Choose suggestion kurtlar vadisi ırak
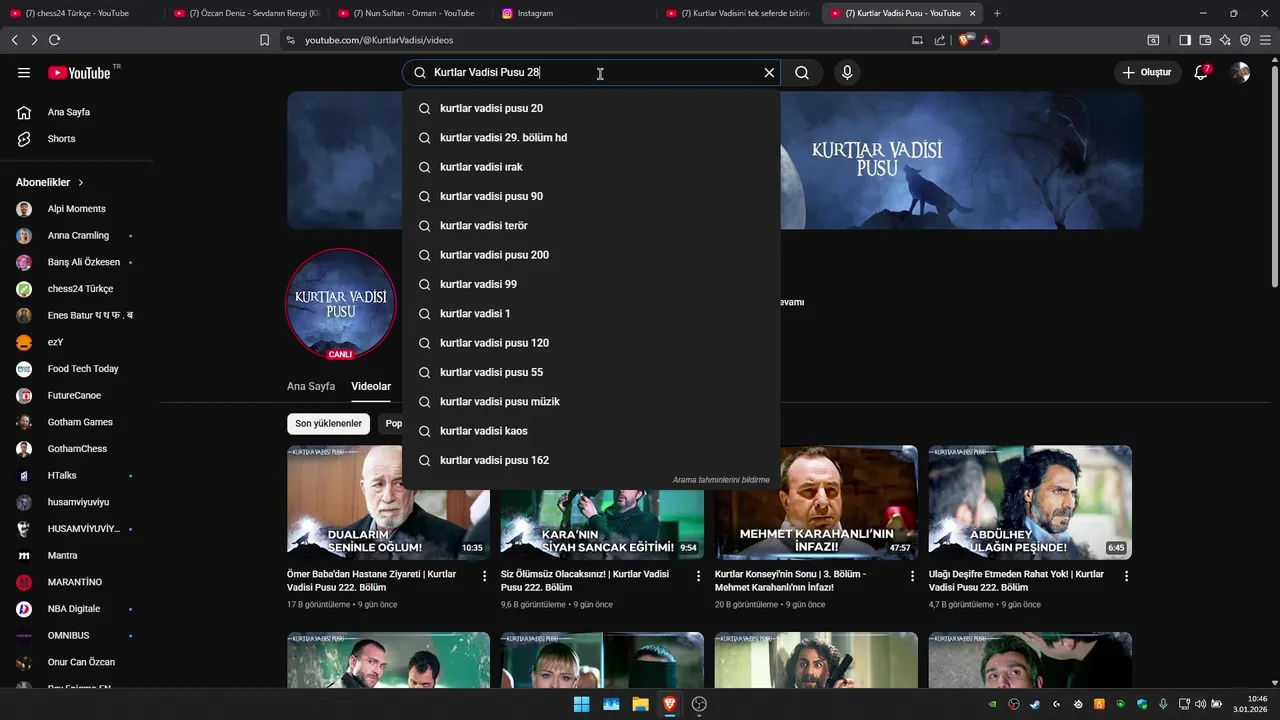Image resolution: width=1280 pixels, height=720 pixels. pyautogui.click(x=591, y=167)
